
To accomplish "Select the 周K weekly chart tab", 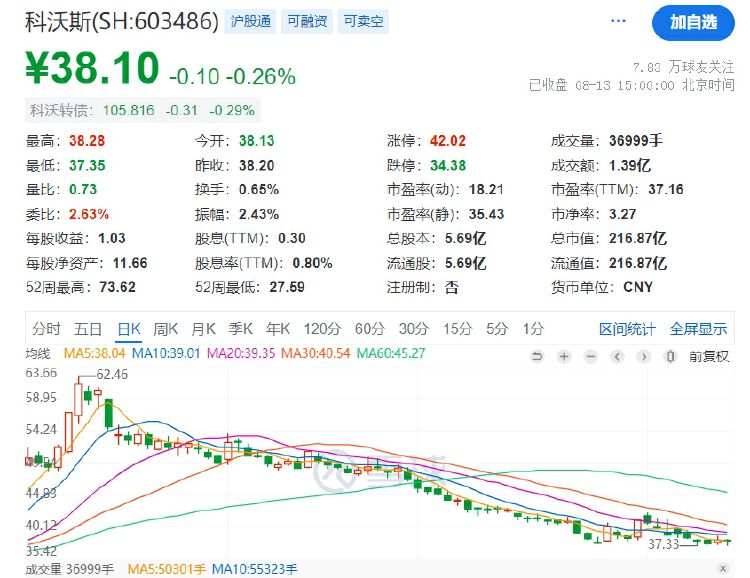I will point(165,329).
